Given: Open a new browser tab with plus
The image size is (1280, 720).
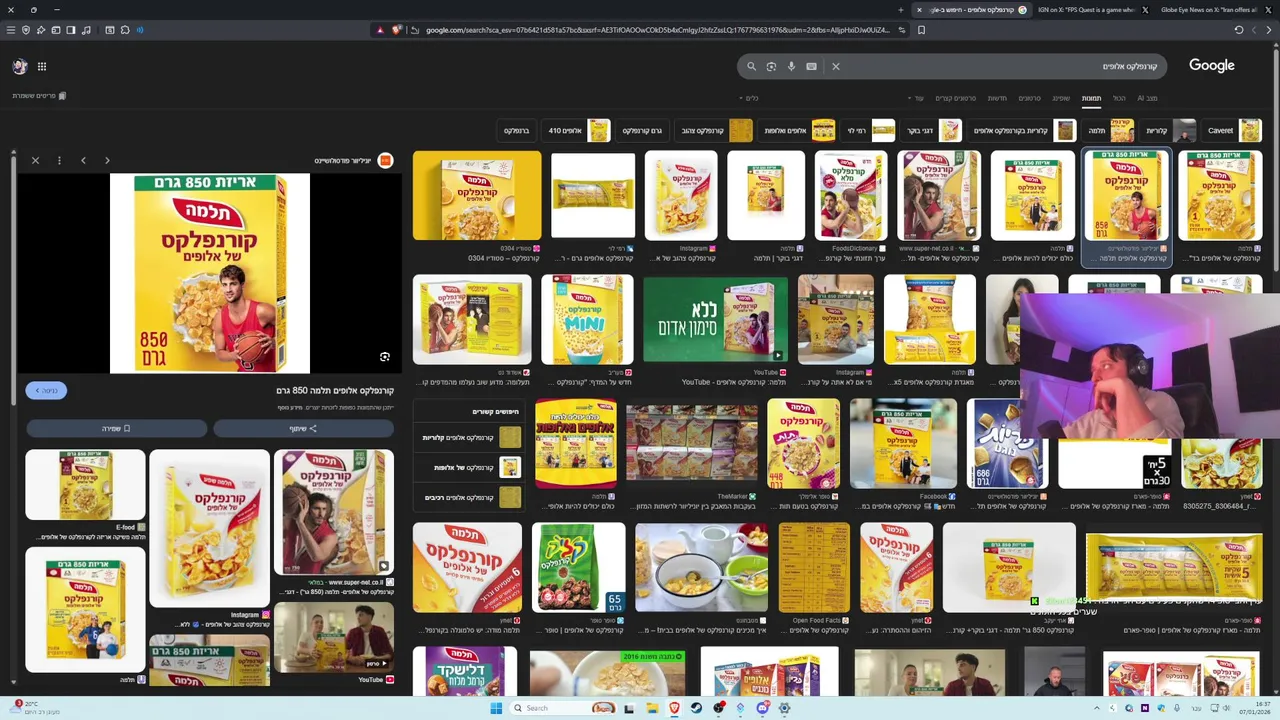Looking at the screenshot, I should (x=901, y=10).
